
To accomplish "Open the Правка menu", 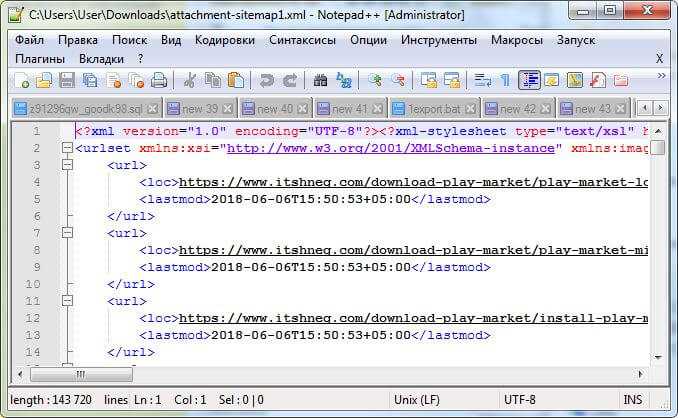I will tap(78, 40).
